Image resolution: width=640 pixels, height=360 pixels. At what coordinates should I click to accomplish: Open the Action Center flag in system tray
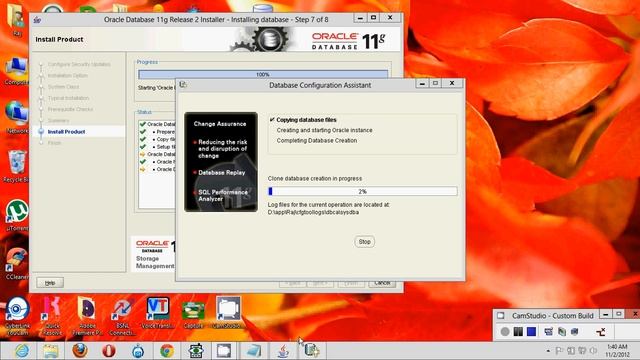pyautogui.click(x=559, y=351)
